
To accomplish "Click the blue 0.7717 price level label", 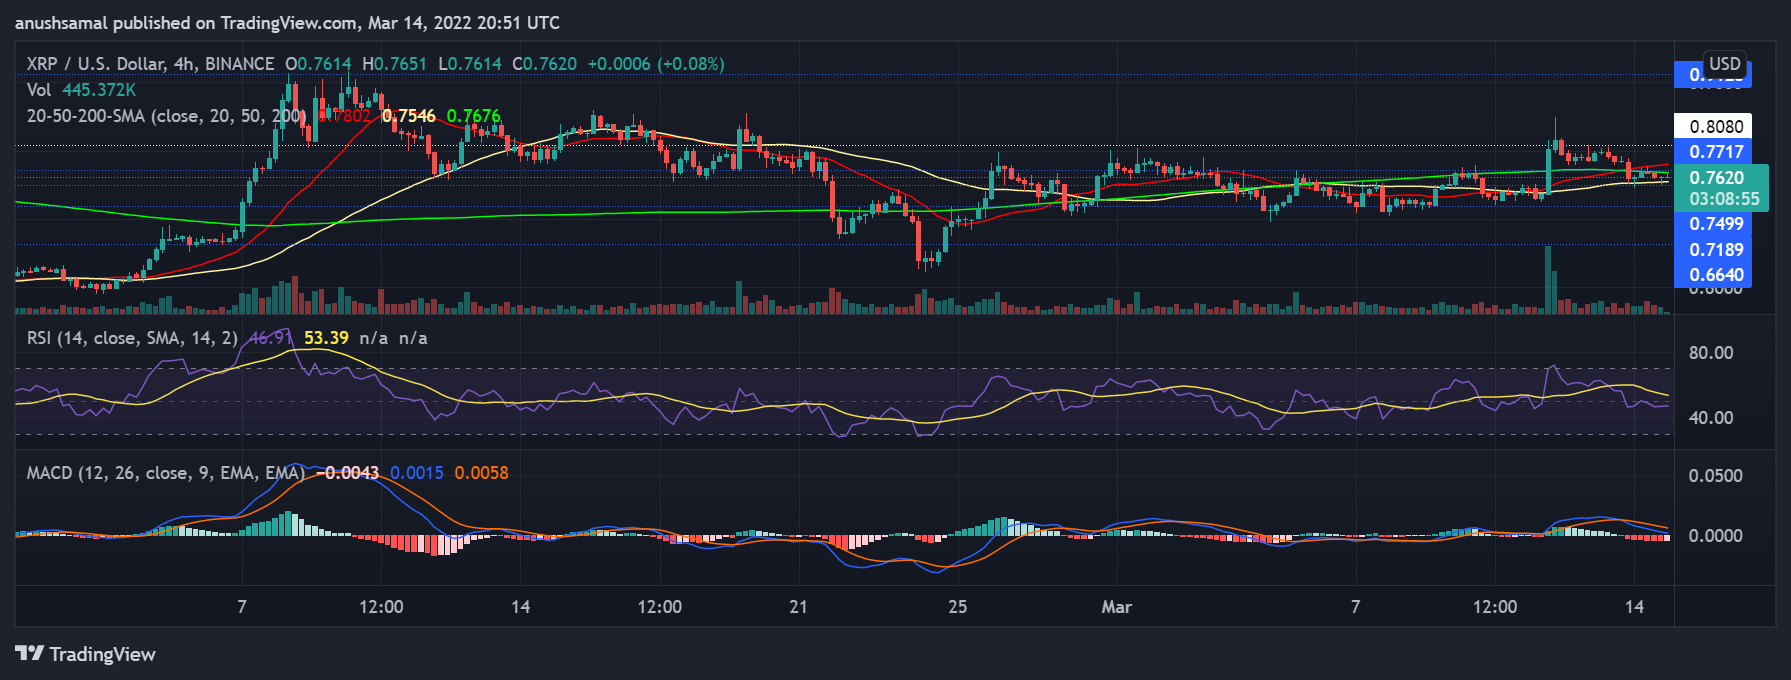I will pyautogui.click(x=1716, y=152).
